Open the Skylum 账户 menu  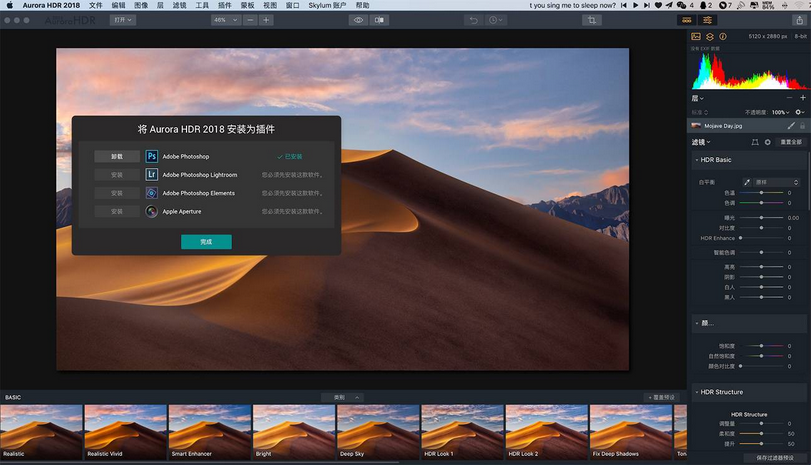pos(327,5)
